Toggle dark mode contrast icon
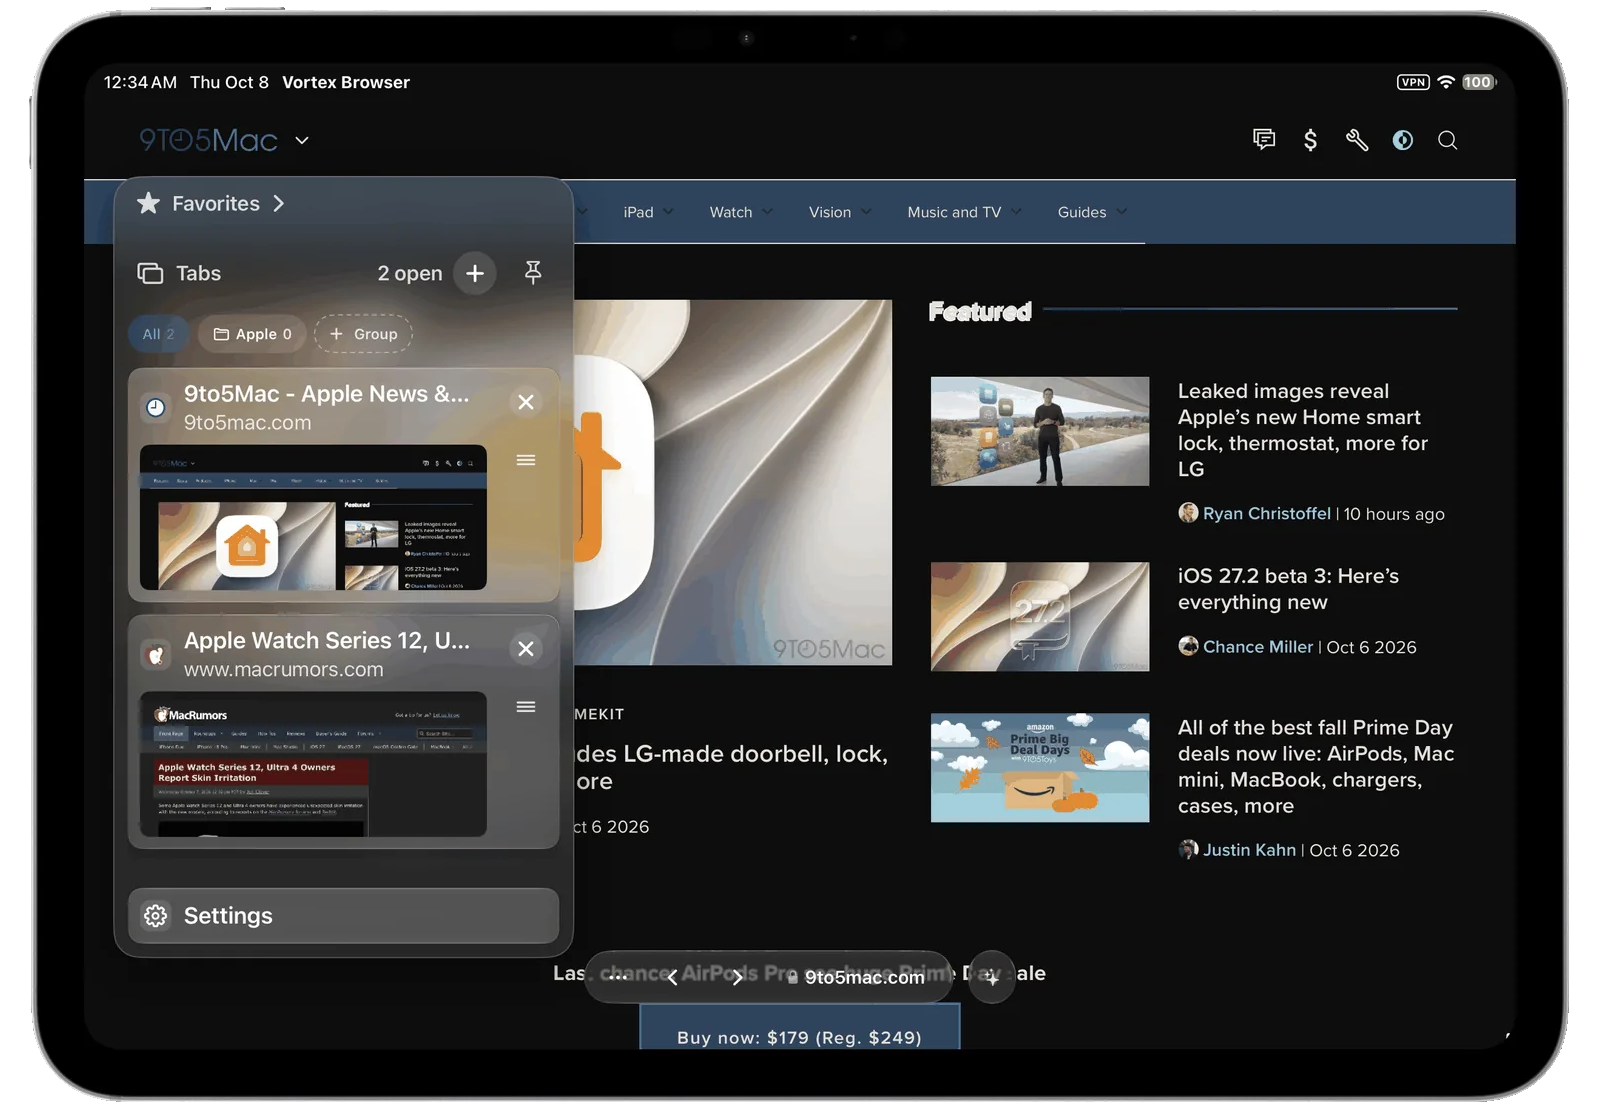 1403,140
